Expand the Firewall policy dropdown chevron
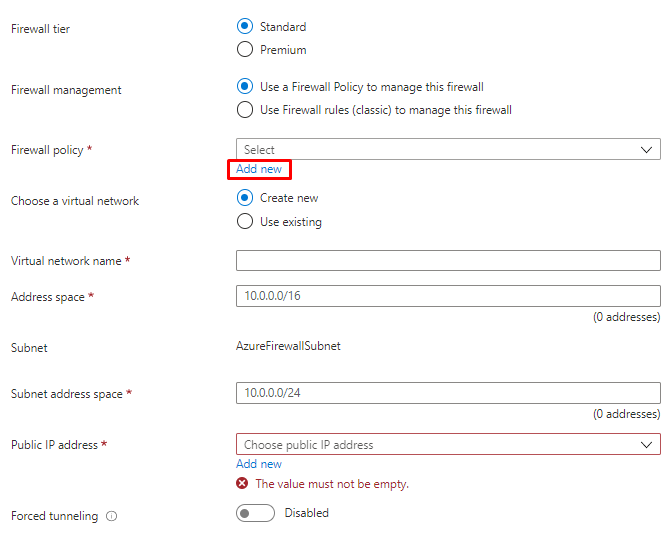 tap(646, 150)
